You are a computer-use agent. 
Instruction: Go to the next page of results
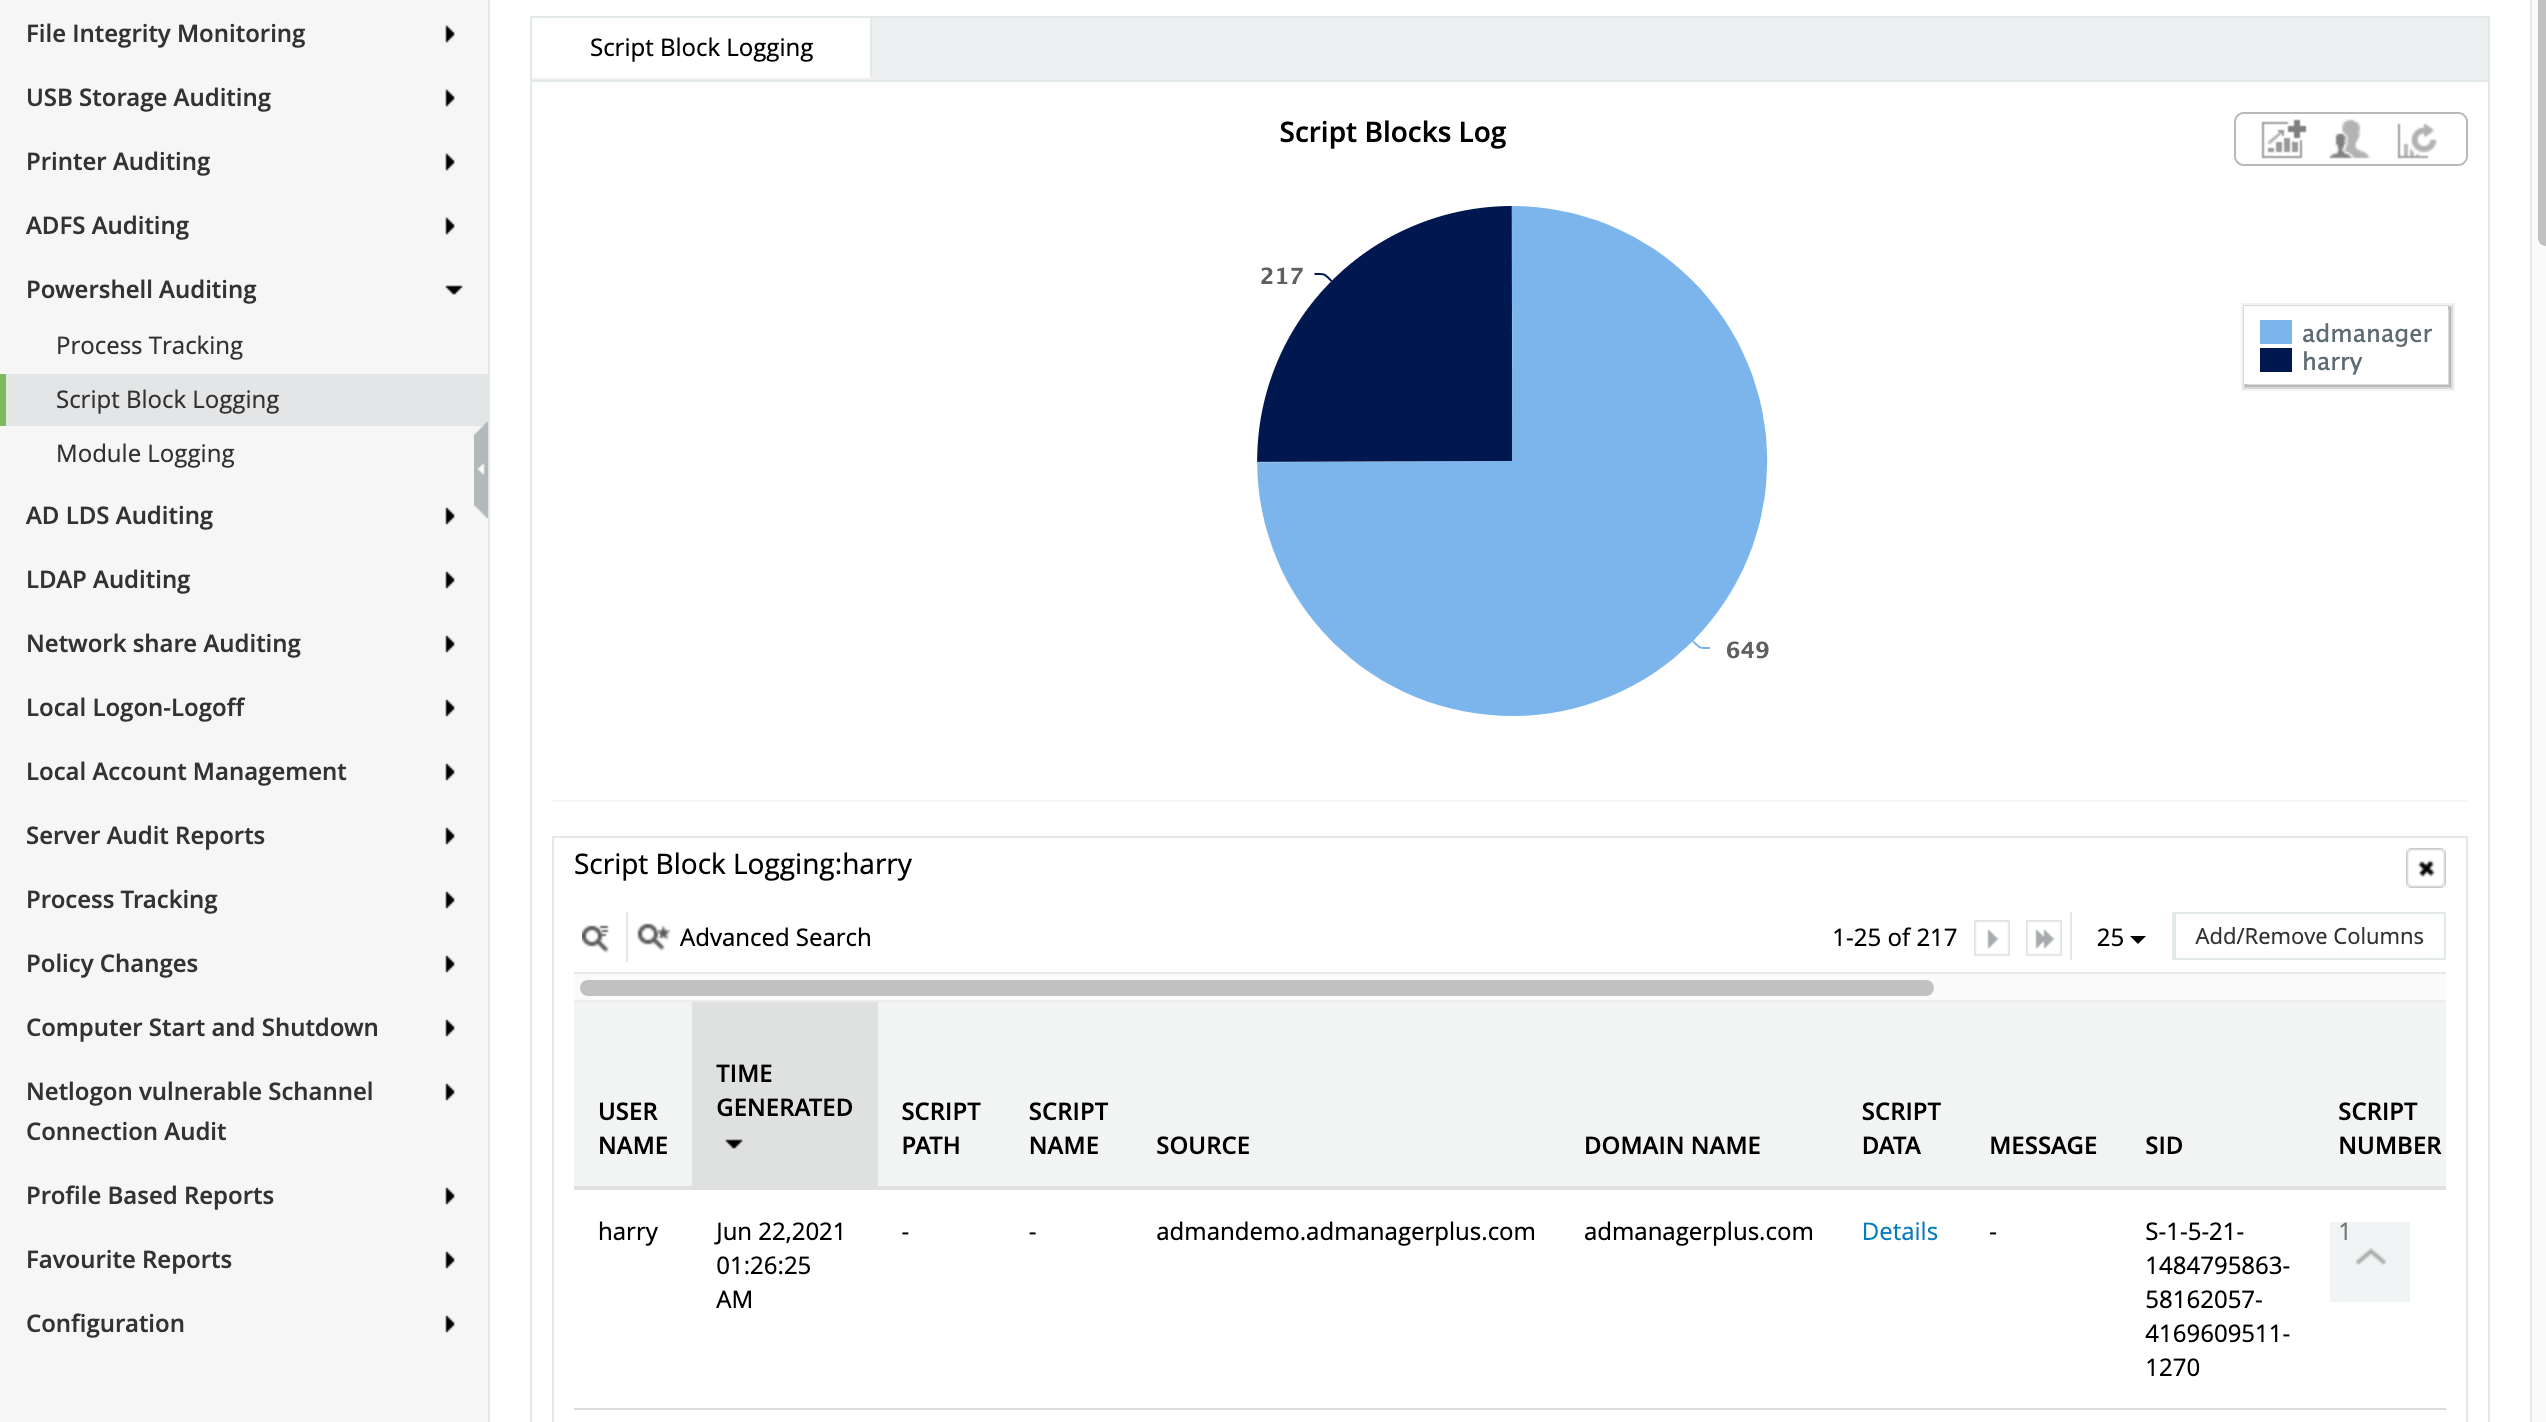tap(1991, 938)
